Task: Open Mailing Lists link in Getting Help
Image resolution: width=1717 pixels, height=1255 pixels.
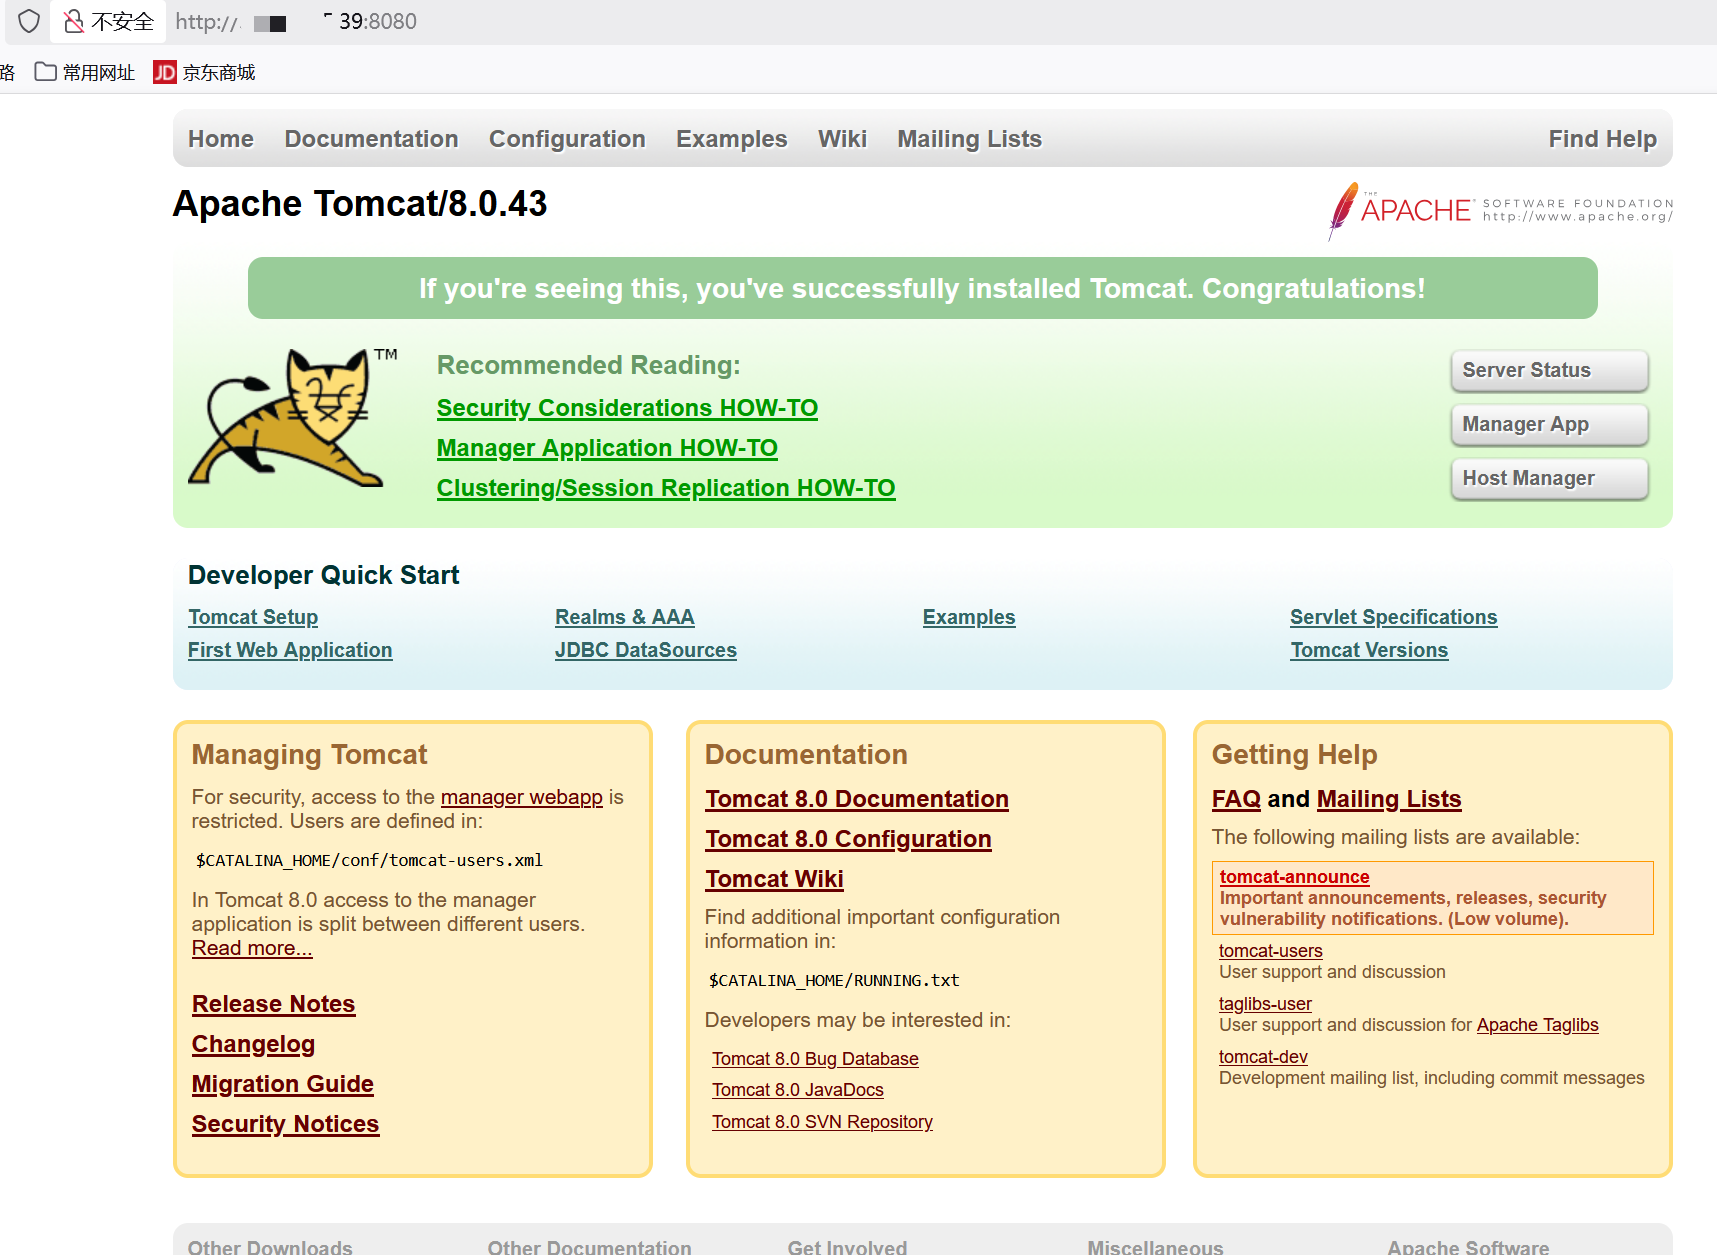Action: tap(1389, 799)
